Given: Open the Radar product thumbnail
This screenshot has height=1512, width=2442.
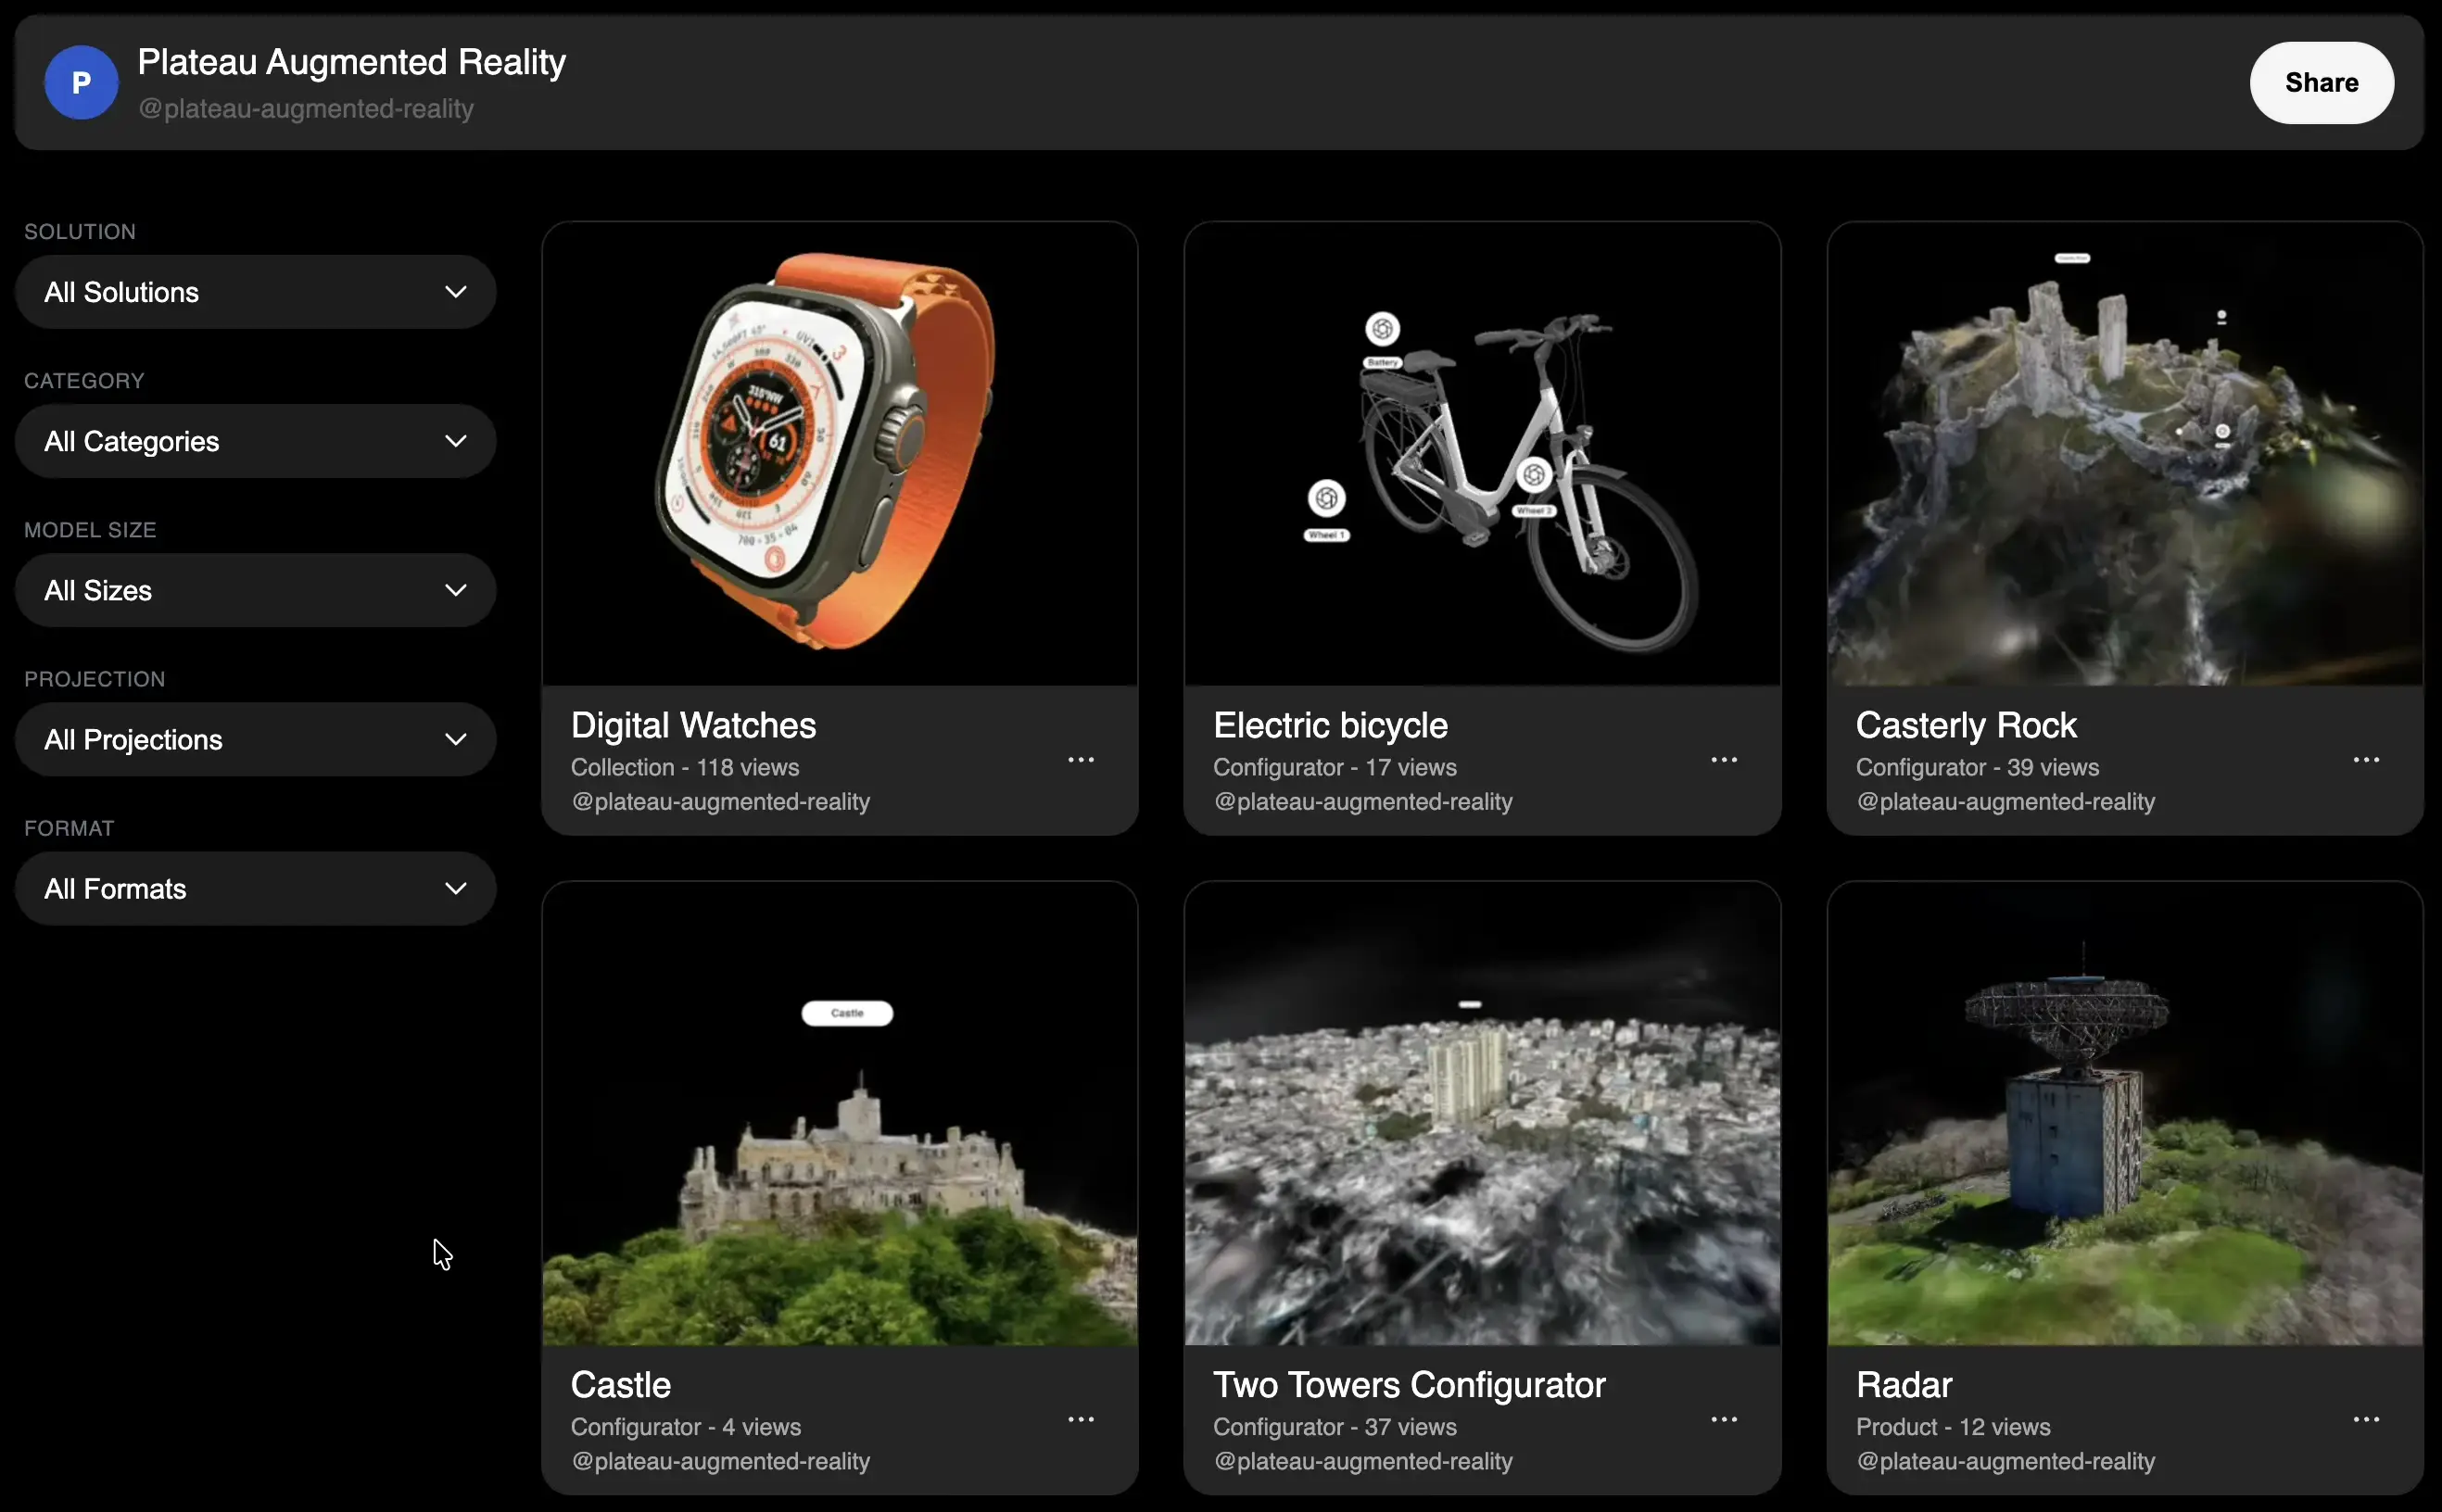Looking at the screenshot, I should 2124,1110.
